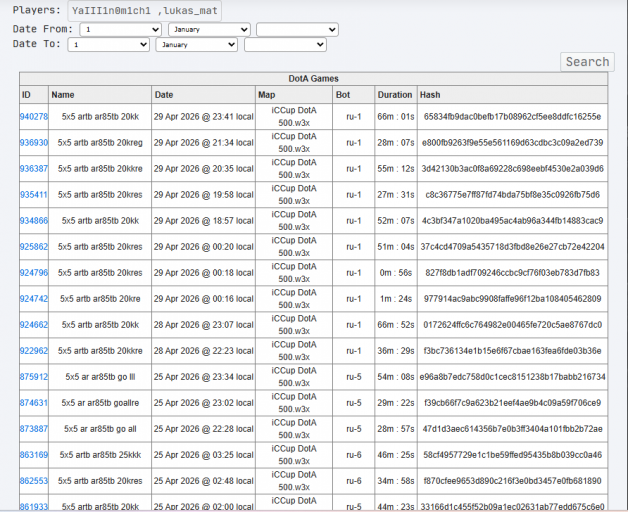The height and width of the screenshot is (512, 628).
Task: Click date '28 Apr 2026 @ 23:07 local'
Action: click(203, 325)
